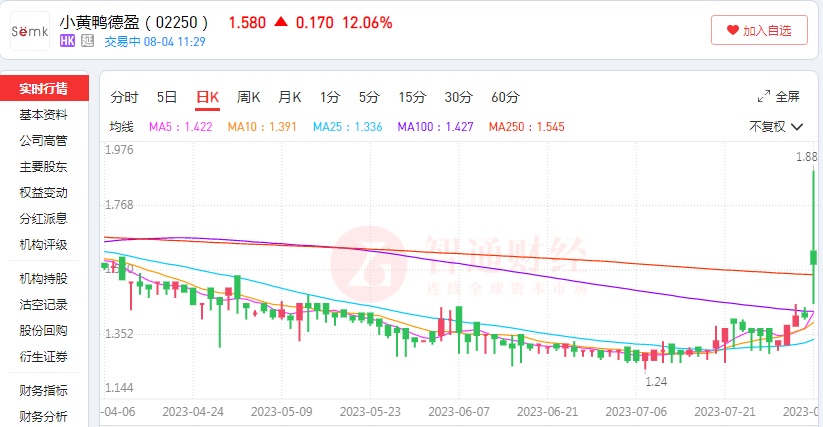Open 主要股东 in sidebar
This screenshot has width=823, height=427.
pos(44,167)
